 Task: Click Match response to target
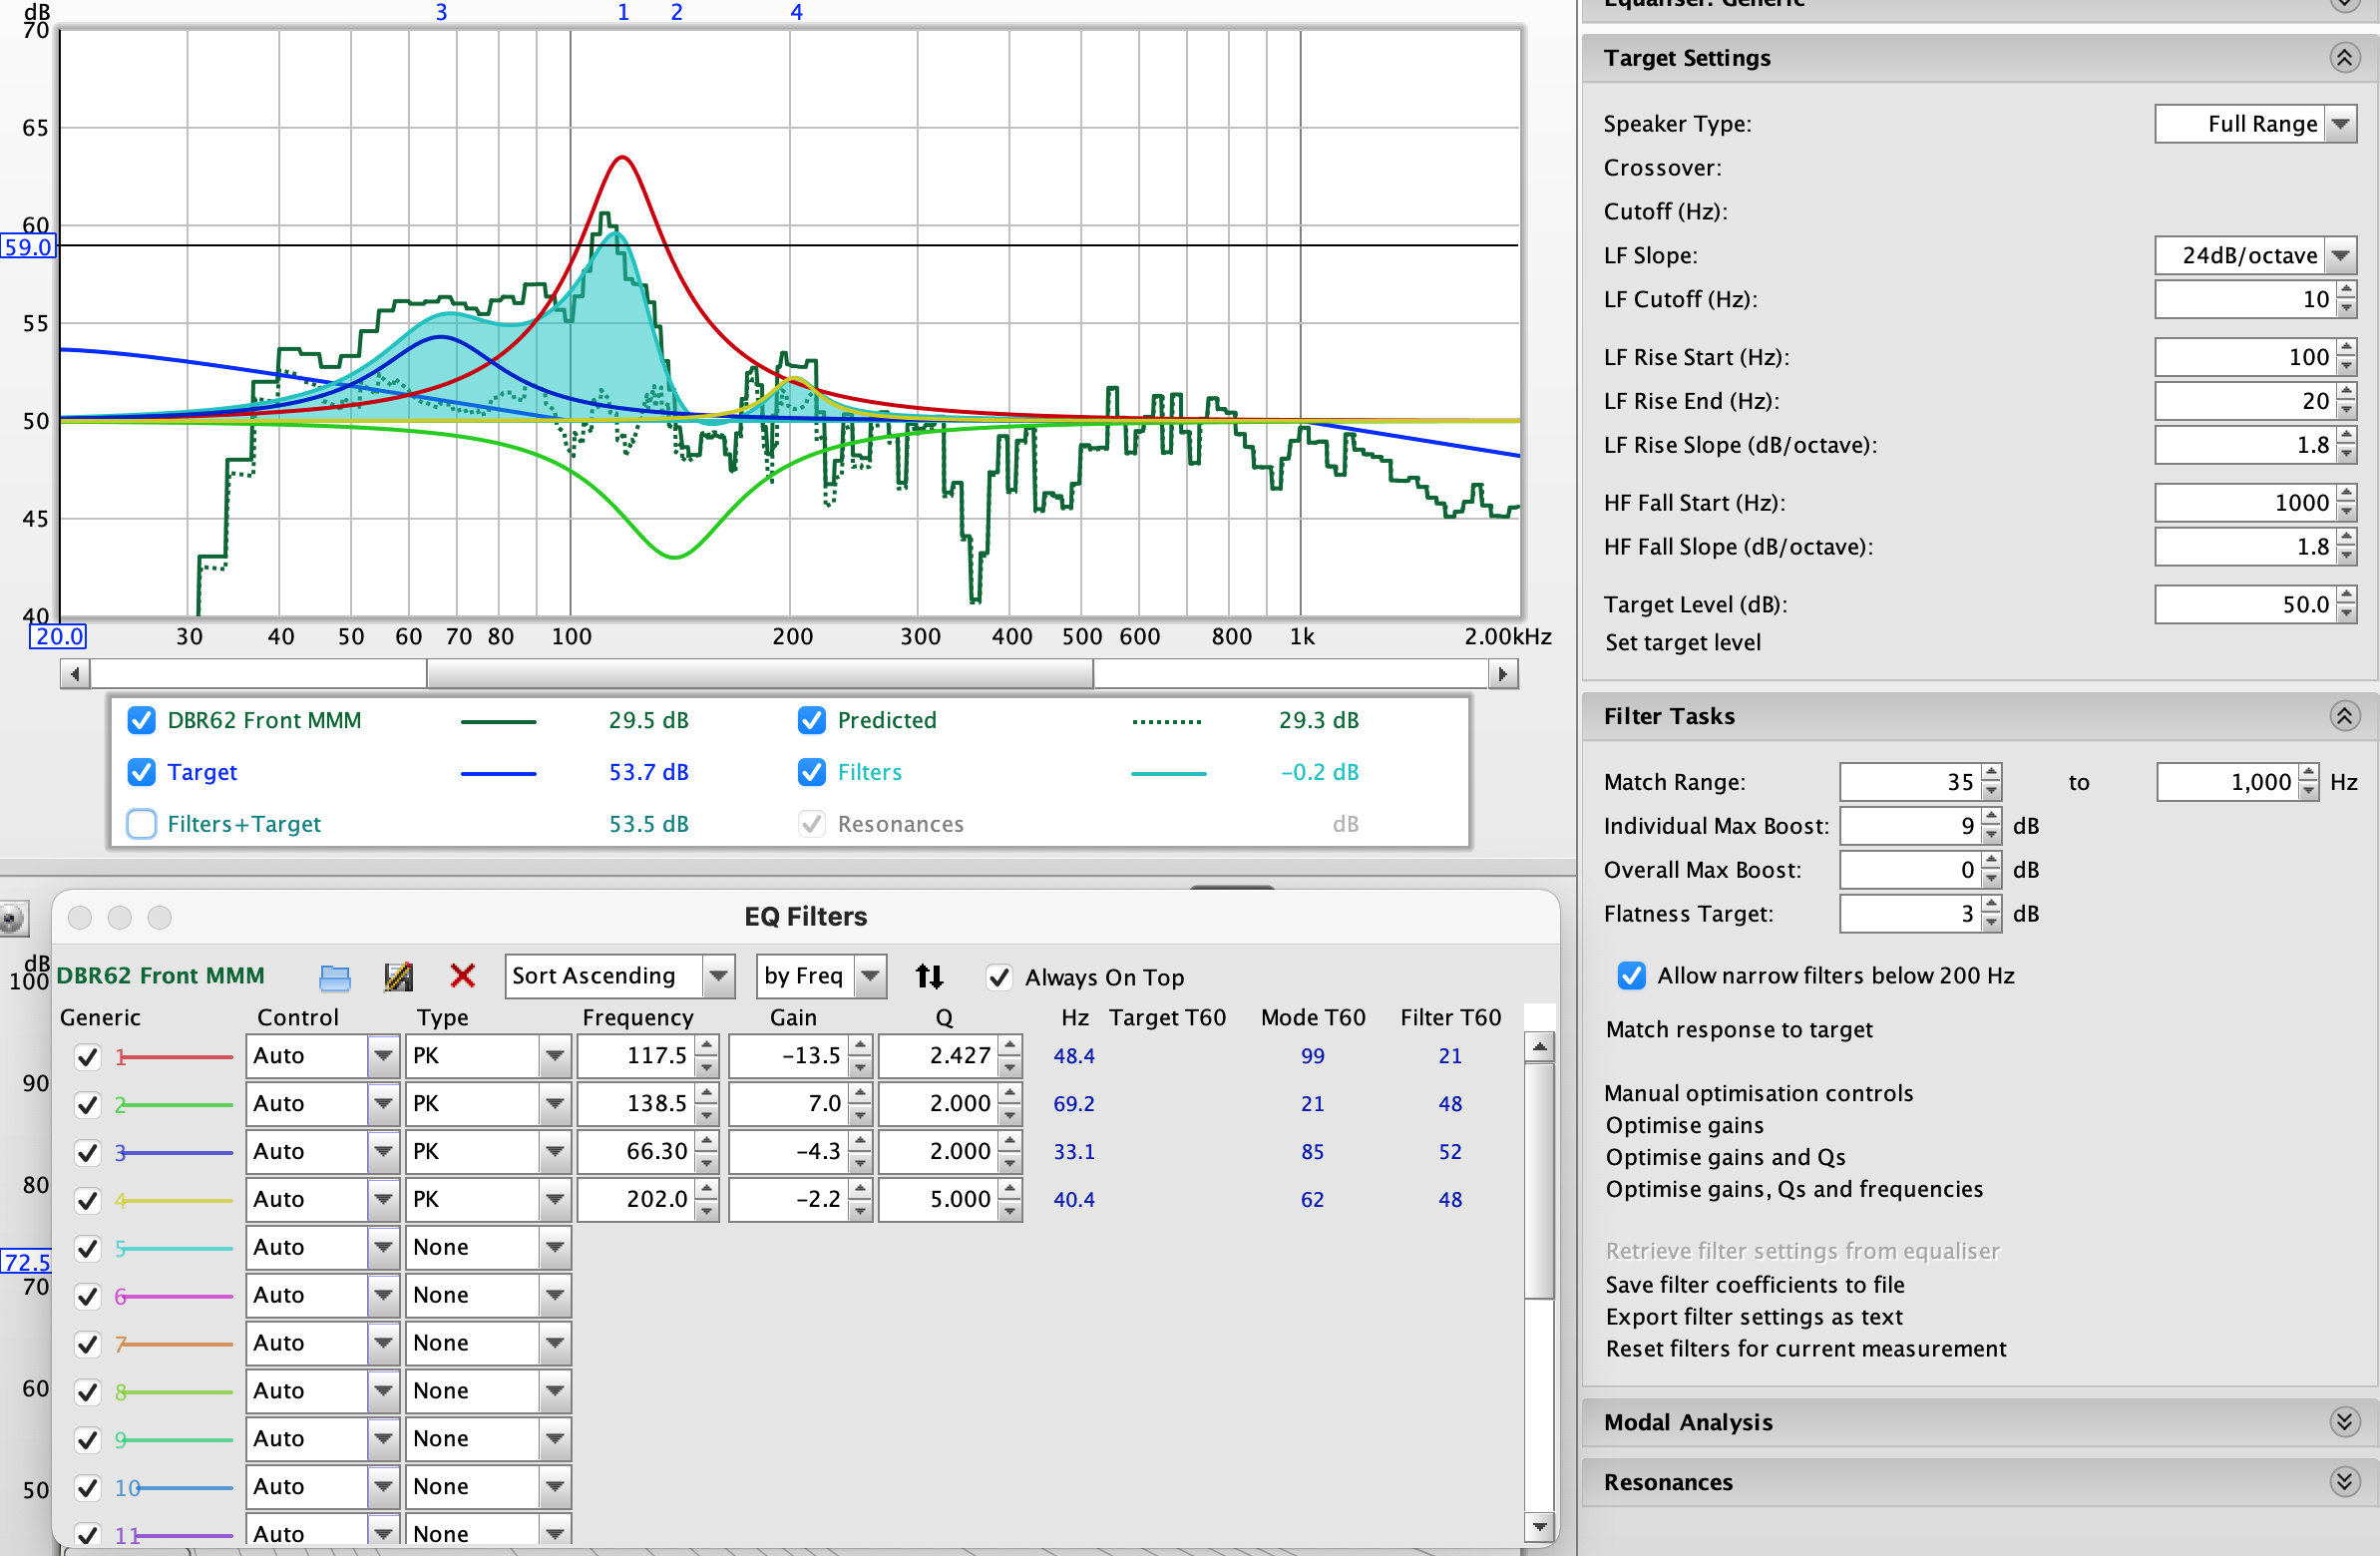1739,1029
